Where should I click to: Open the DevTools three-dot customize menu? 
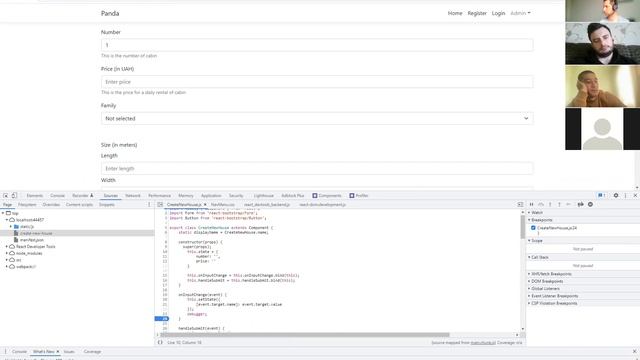625,196
